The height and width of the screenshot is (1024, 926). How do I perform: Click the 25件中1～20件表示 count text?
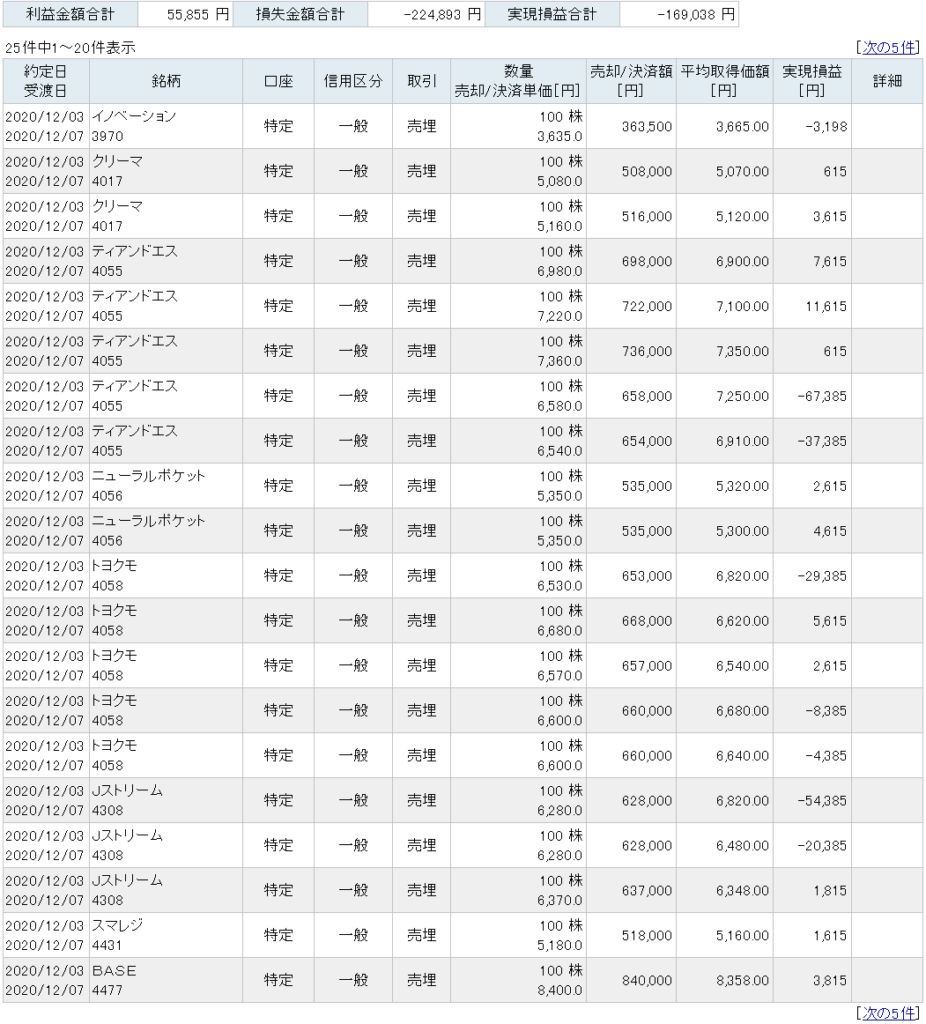[x=71, y=48]
